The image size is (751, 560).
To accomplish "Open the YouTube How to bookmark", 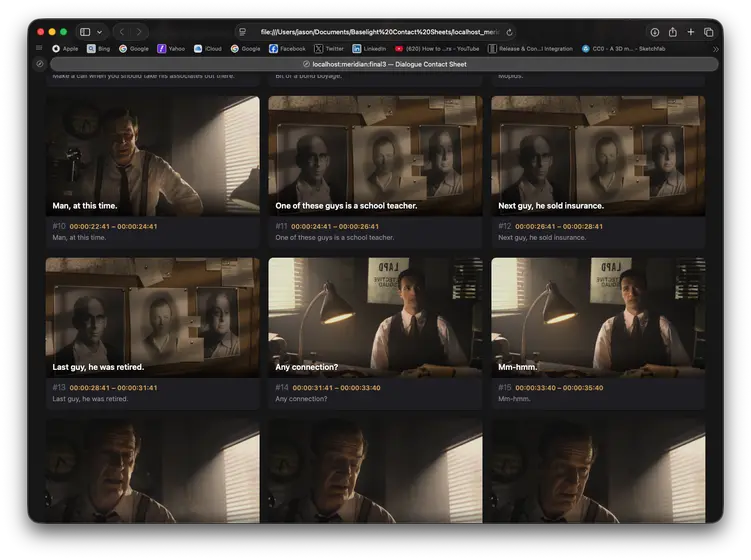I will pos(437,48).
